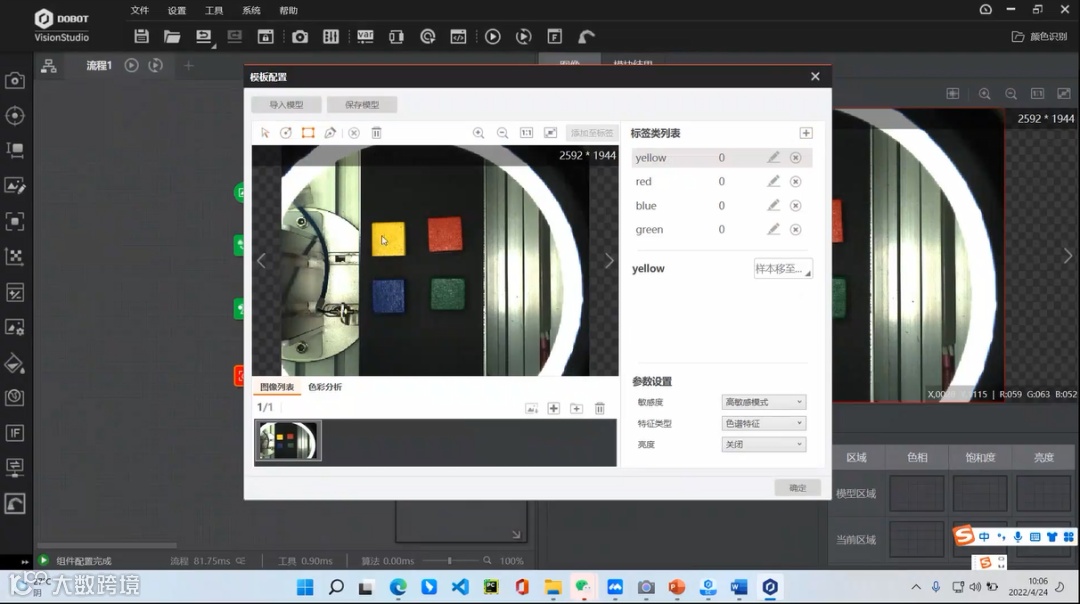This screenshot has height=604, width=1080.
Task: Select the polygon pen drawing tool
Action: tap(330, 133)
